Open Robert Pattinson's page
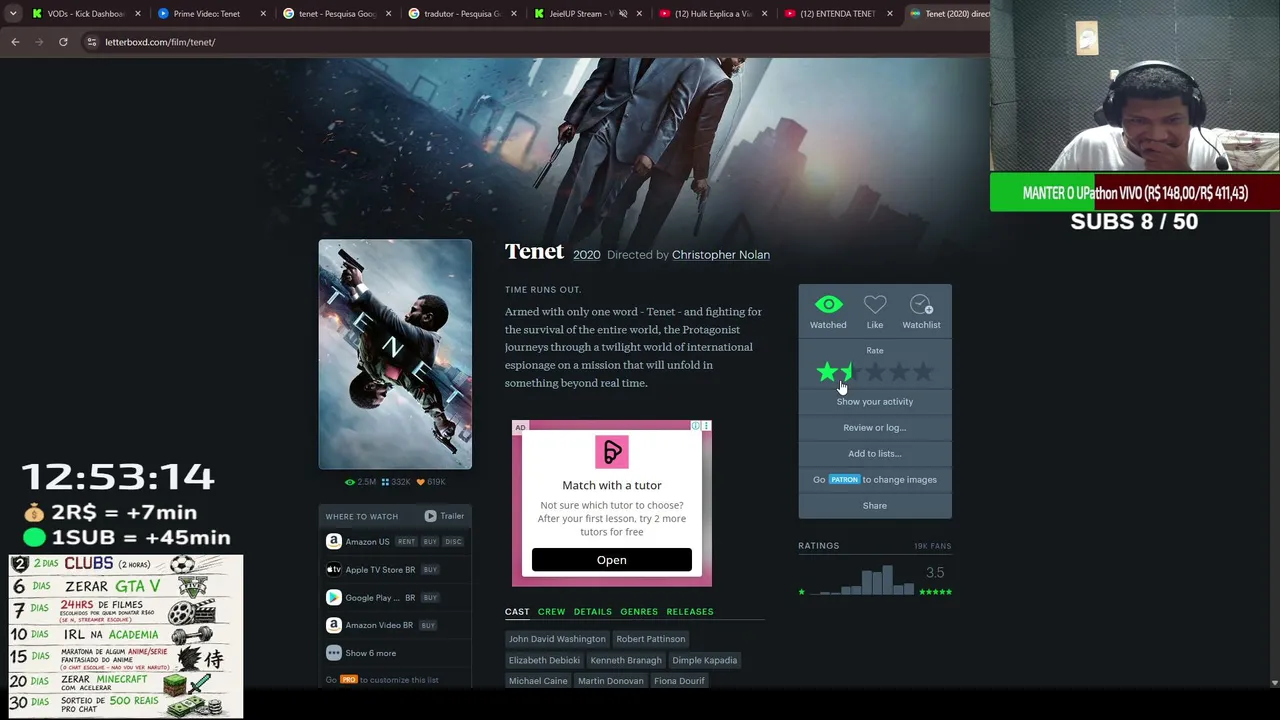 pyautogui.click(x=651, y=639)
